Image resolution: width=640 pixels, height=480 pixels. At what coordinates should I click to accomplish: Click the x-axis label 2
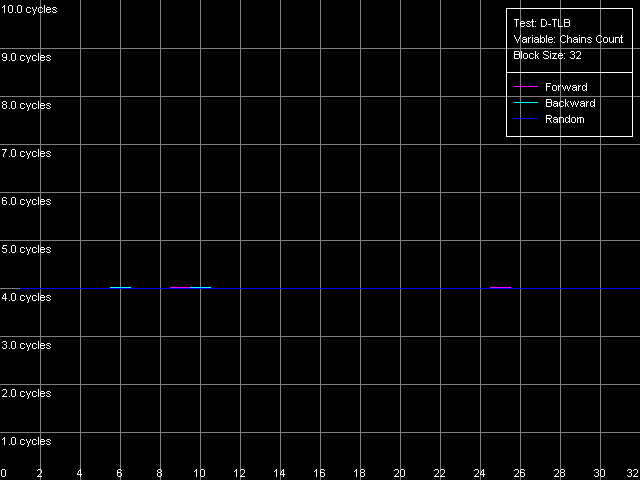pyautogui.click(x=40, y=473)
